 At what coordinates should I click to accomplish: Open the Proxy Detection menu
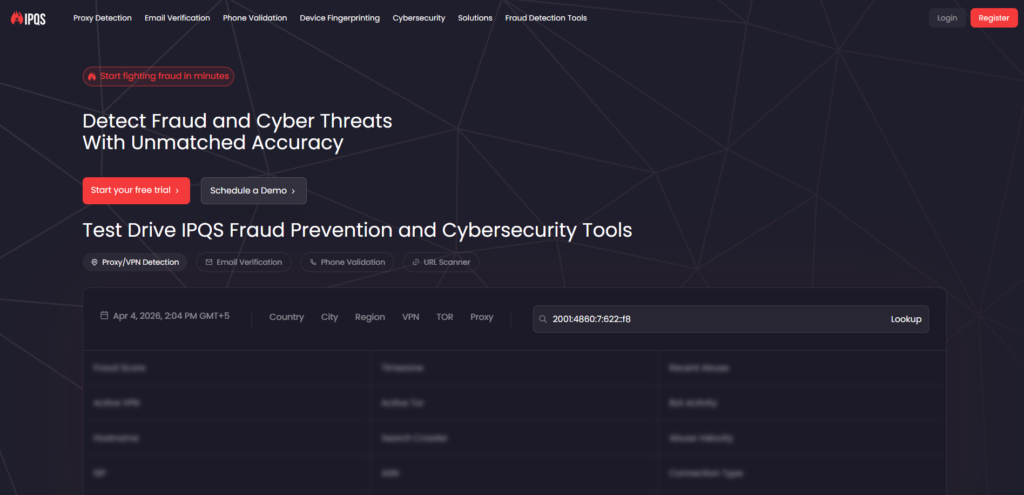coord(102,18)
